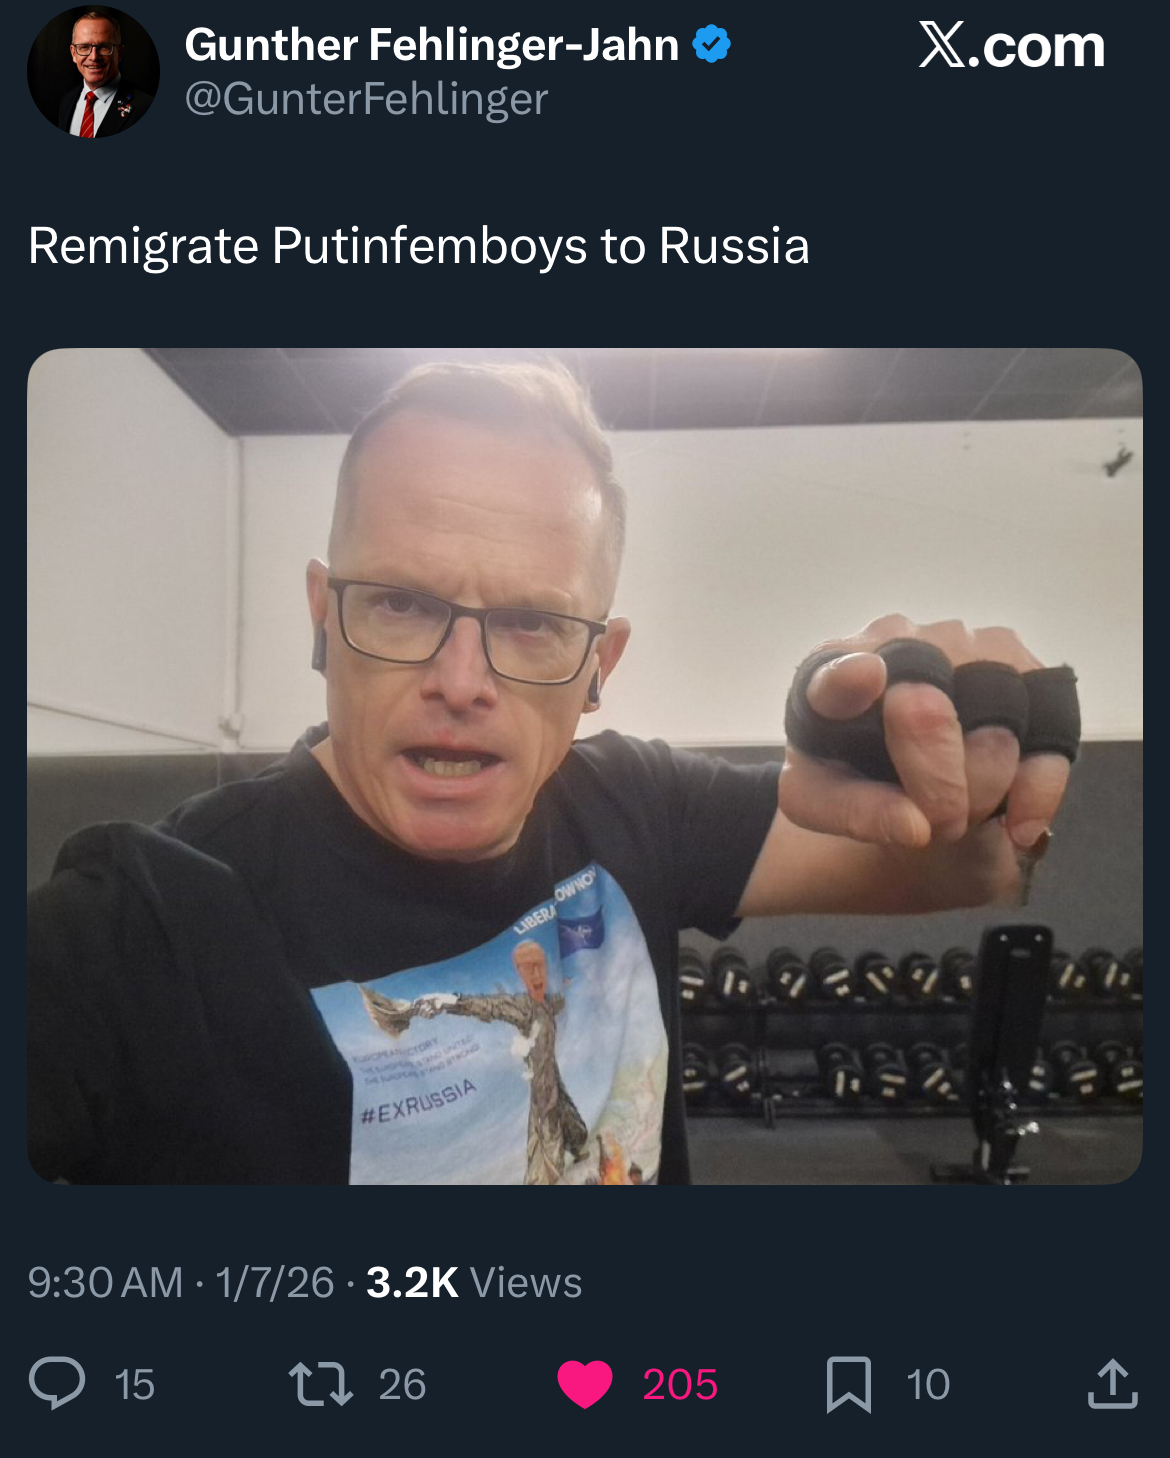The height and width of the screenshot is (1458, 1170).
Task: Click the 10 bookmarks count
Action: (x=928, y=1385)
